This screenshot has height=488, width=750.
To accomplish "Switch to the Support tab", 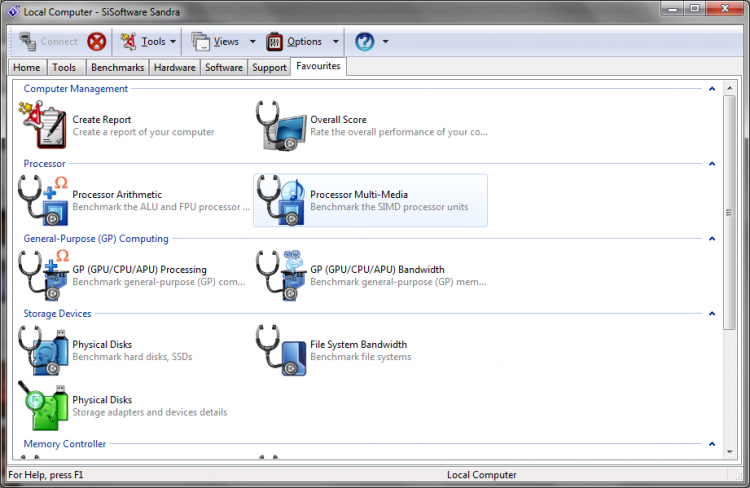I will click(x=269, y=67).
